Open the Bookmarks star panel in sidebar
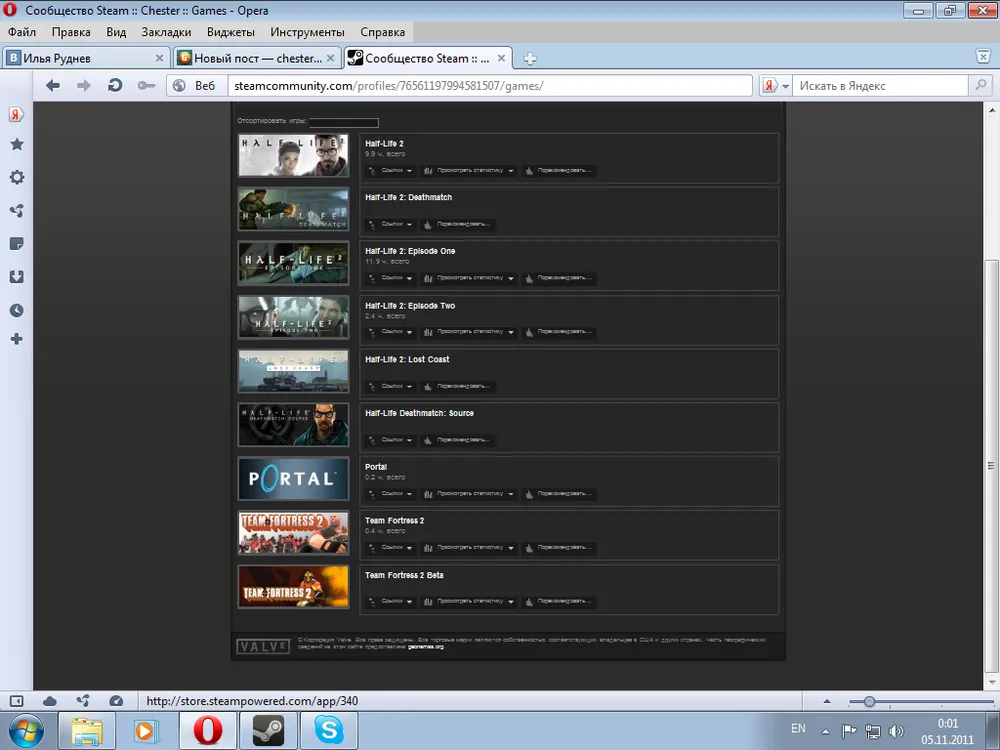The image size is (1000, 750). [17, 145]
